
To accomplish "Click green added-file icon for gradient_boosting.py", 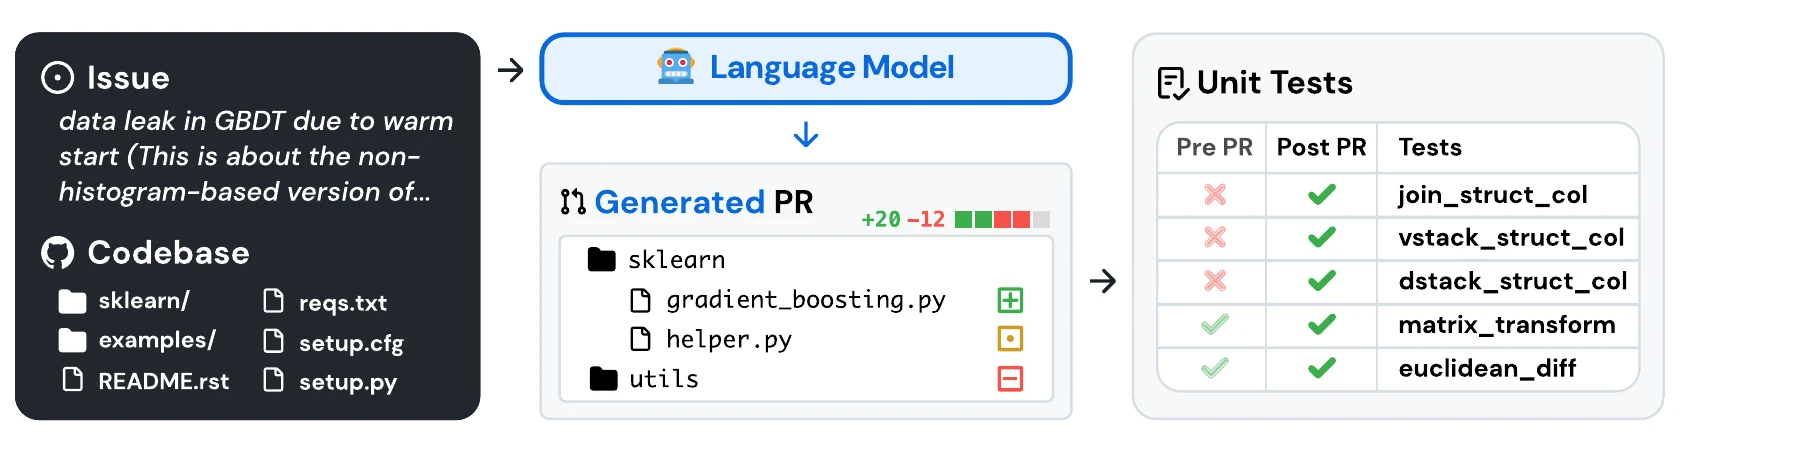I will 1010,300.
